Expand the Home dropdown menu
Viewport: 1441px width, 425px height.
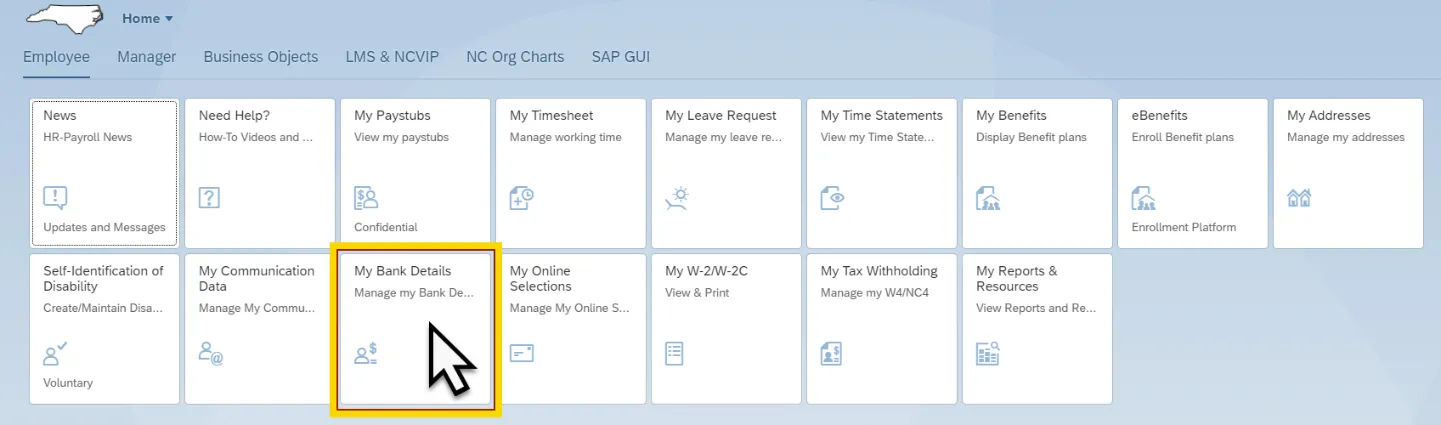[x=147, y=19]
